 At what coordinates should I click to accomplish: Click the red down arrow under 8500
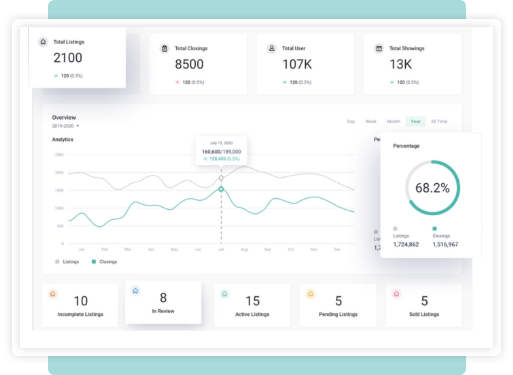177,82
